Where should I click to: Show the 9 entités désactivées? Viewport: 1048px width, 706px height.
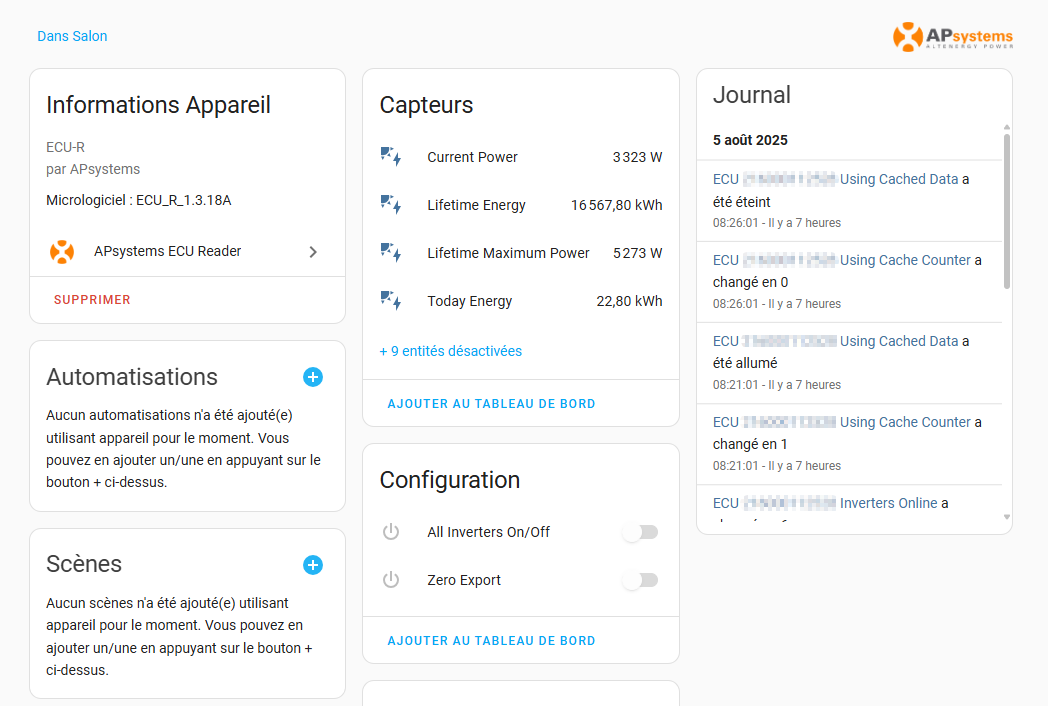point(450,351)
